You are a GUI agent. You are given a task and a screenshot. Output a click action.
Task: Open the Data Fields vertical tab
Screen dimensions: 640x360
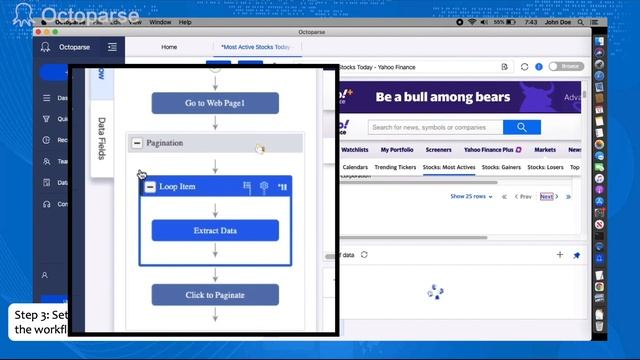click(102, 138)
